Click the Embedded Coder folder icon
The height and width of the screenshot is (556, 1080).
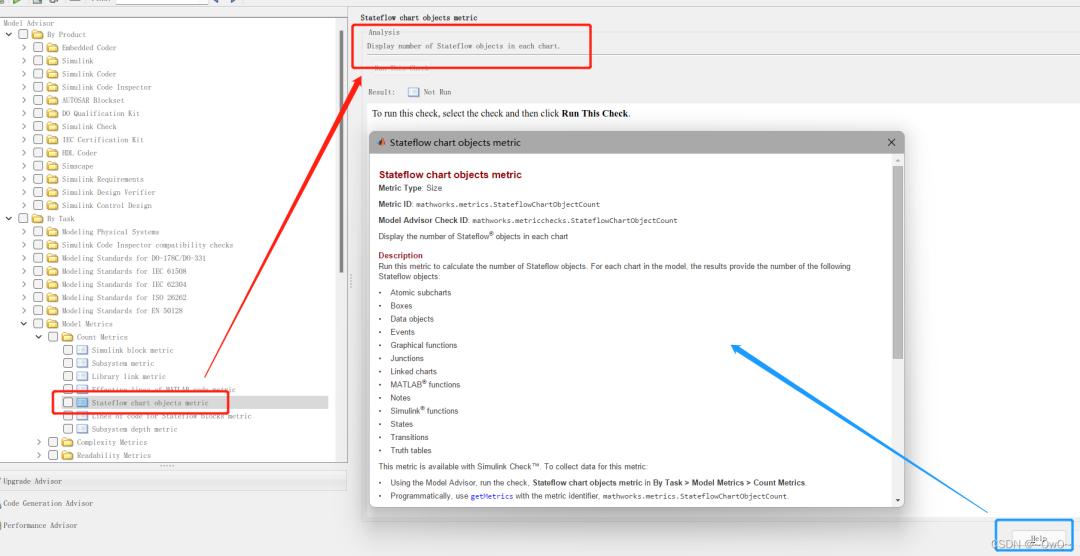click(52, 48)
